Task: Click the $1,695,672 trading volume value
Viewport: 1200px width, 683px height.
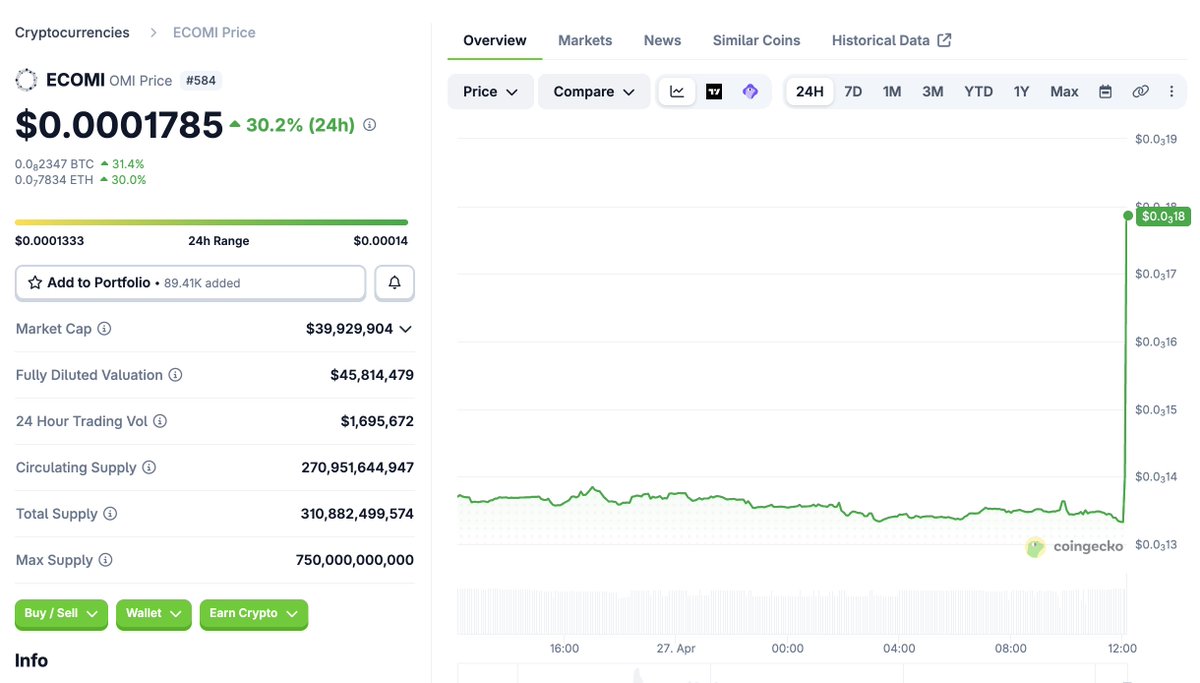Action: coord(377,421)
